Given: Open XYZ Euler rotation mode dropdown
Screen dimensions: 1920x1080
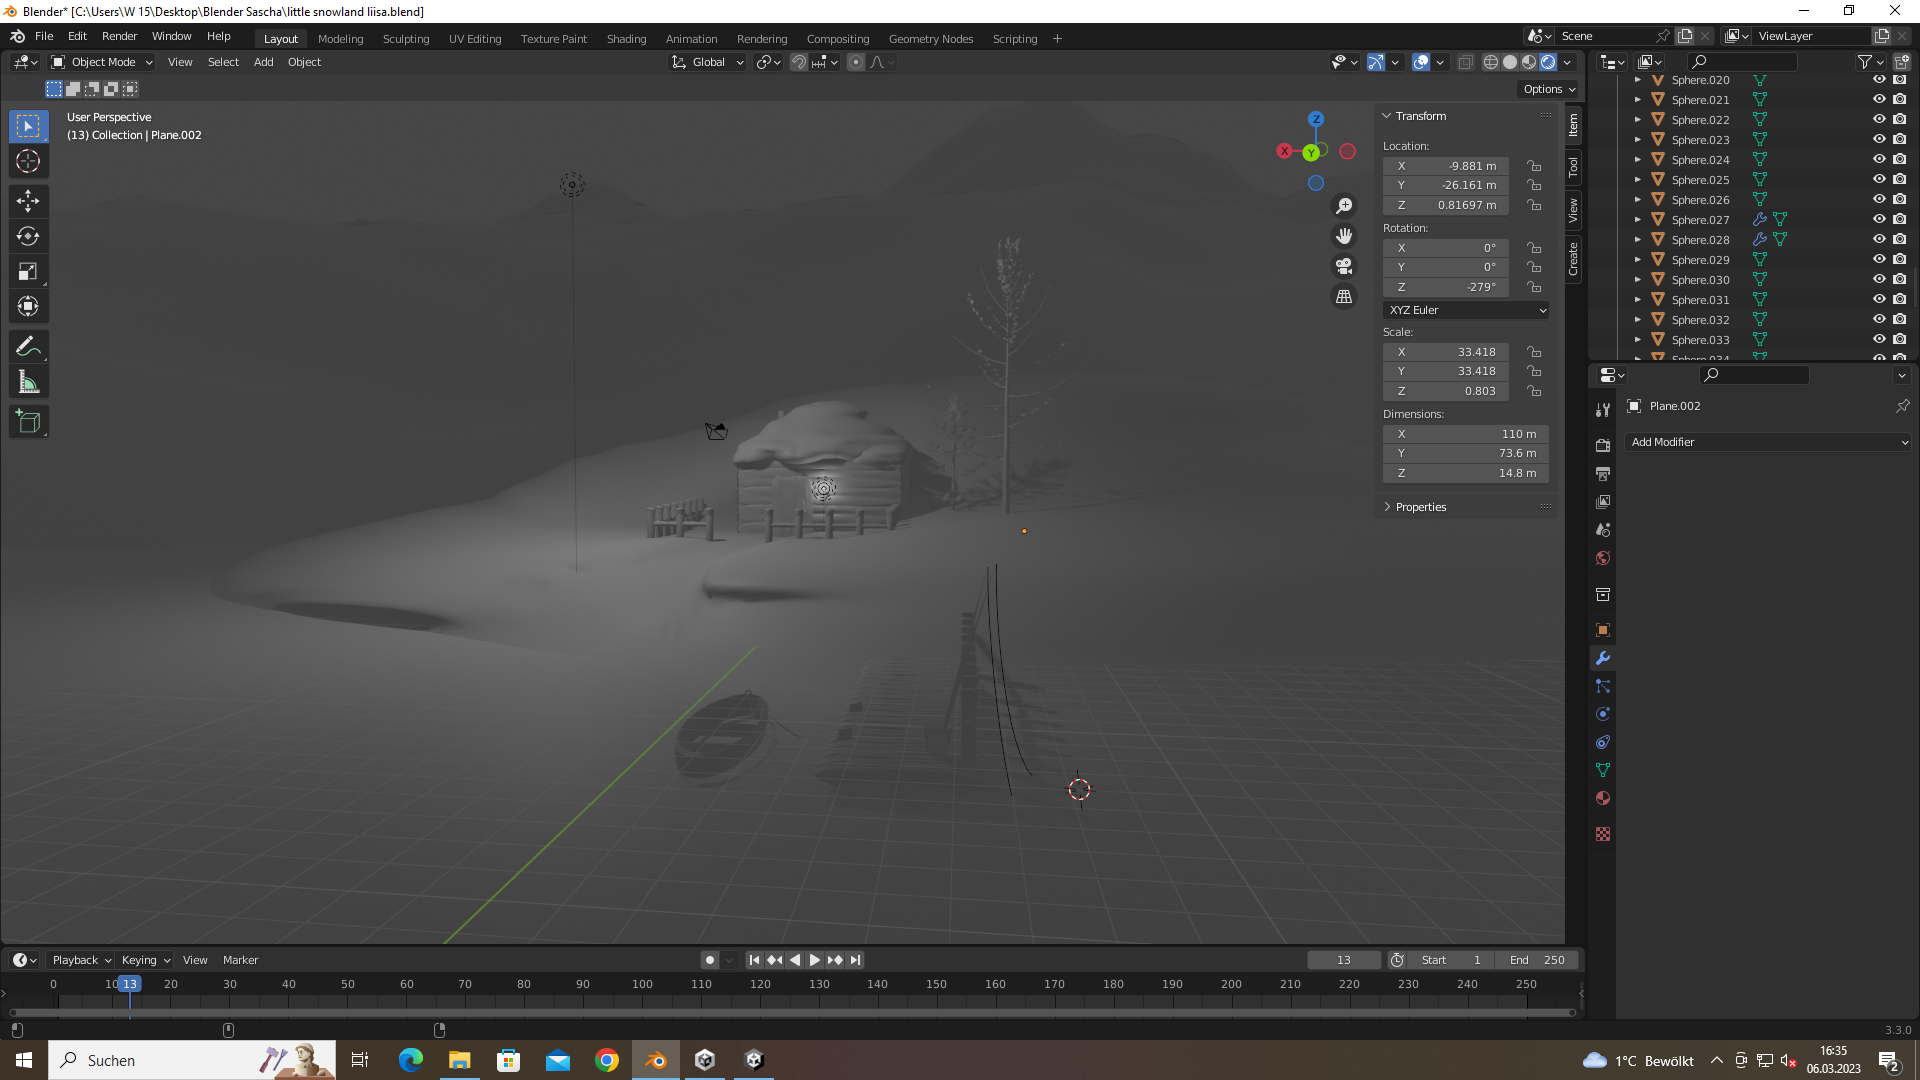Looking at the screenshot, I should coord(1466,310).
